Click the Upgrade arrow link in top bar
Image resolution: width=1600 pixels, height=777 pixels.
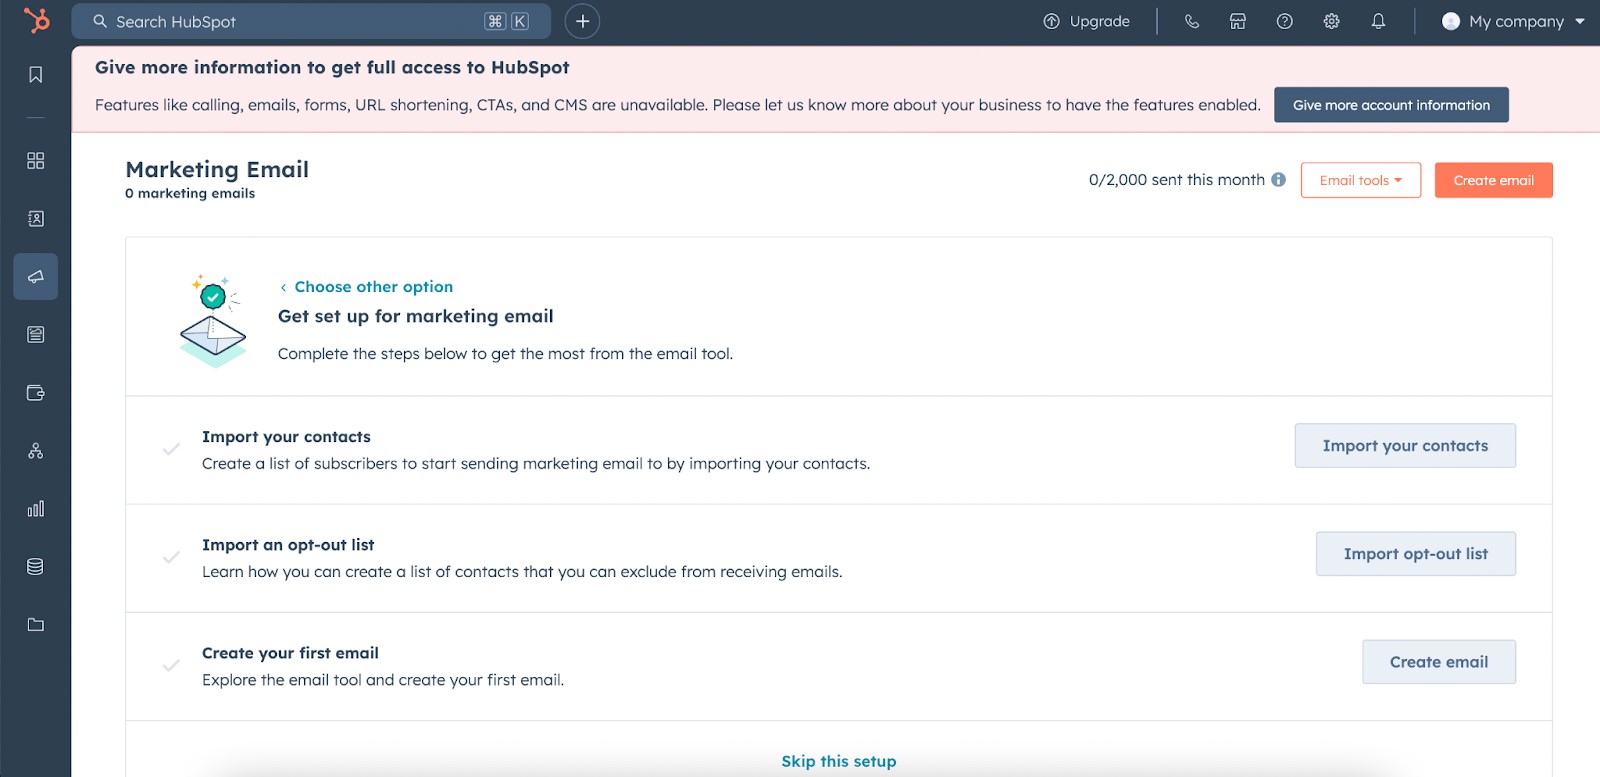(1086, 21)
